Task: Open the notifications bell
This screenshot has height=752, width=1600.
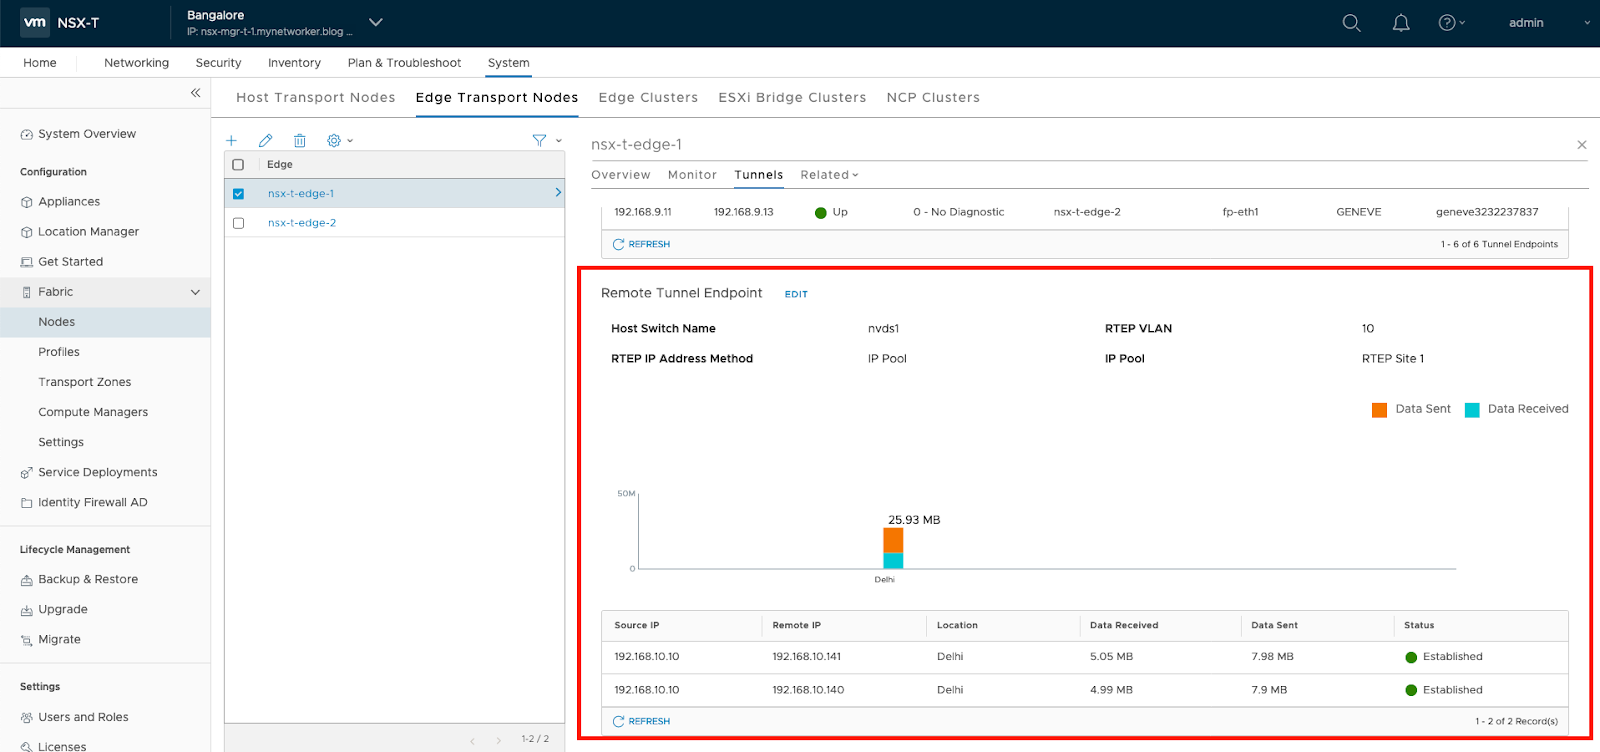Action: point(1401,23)
